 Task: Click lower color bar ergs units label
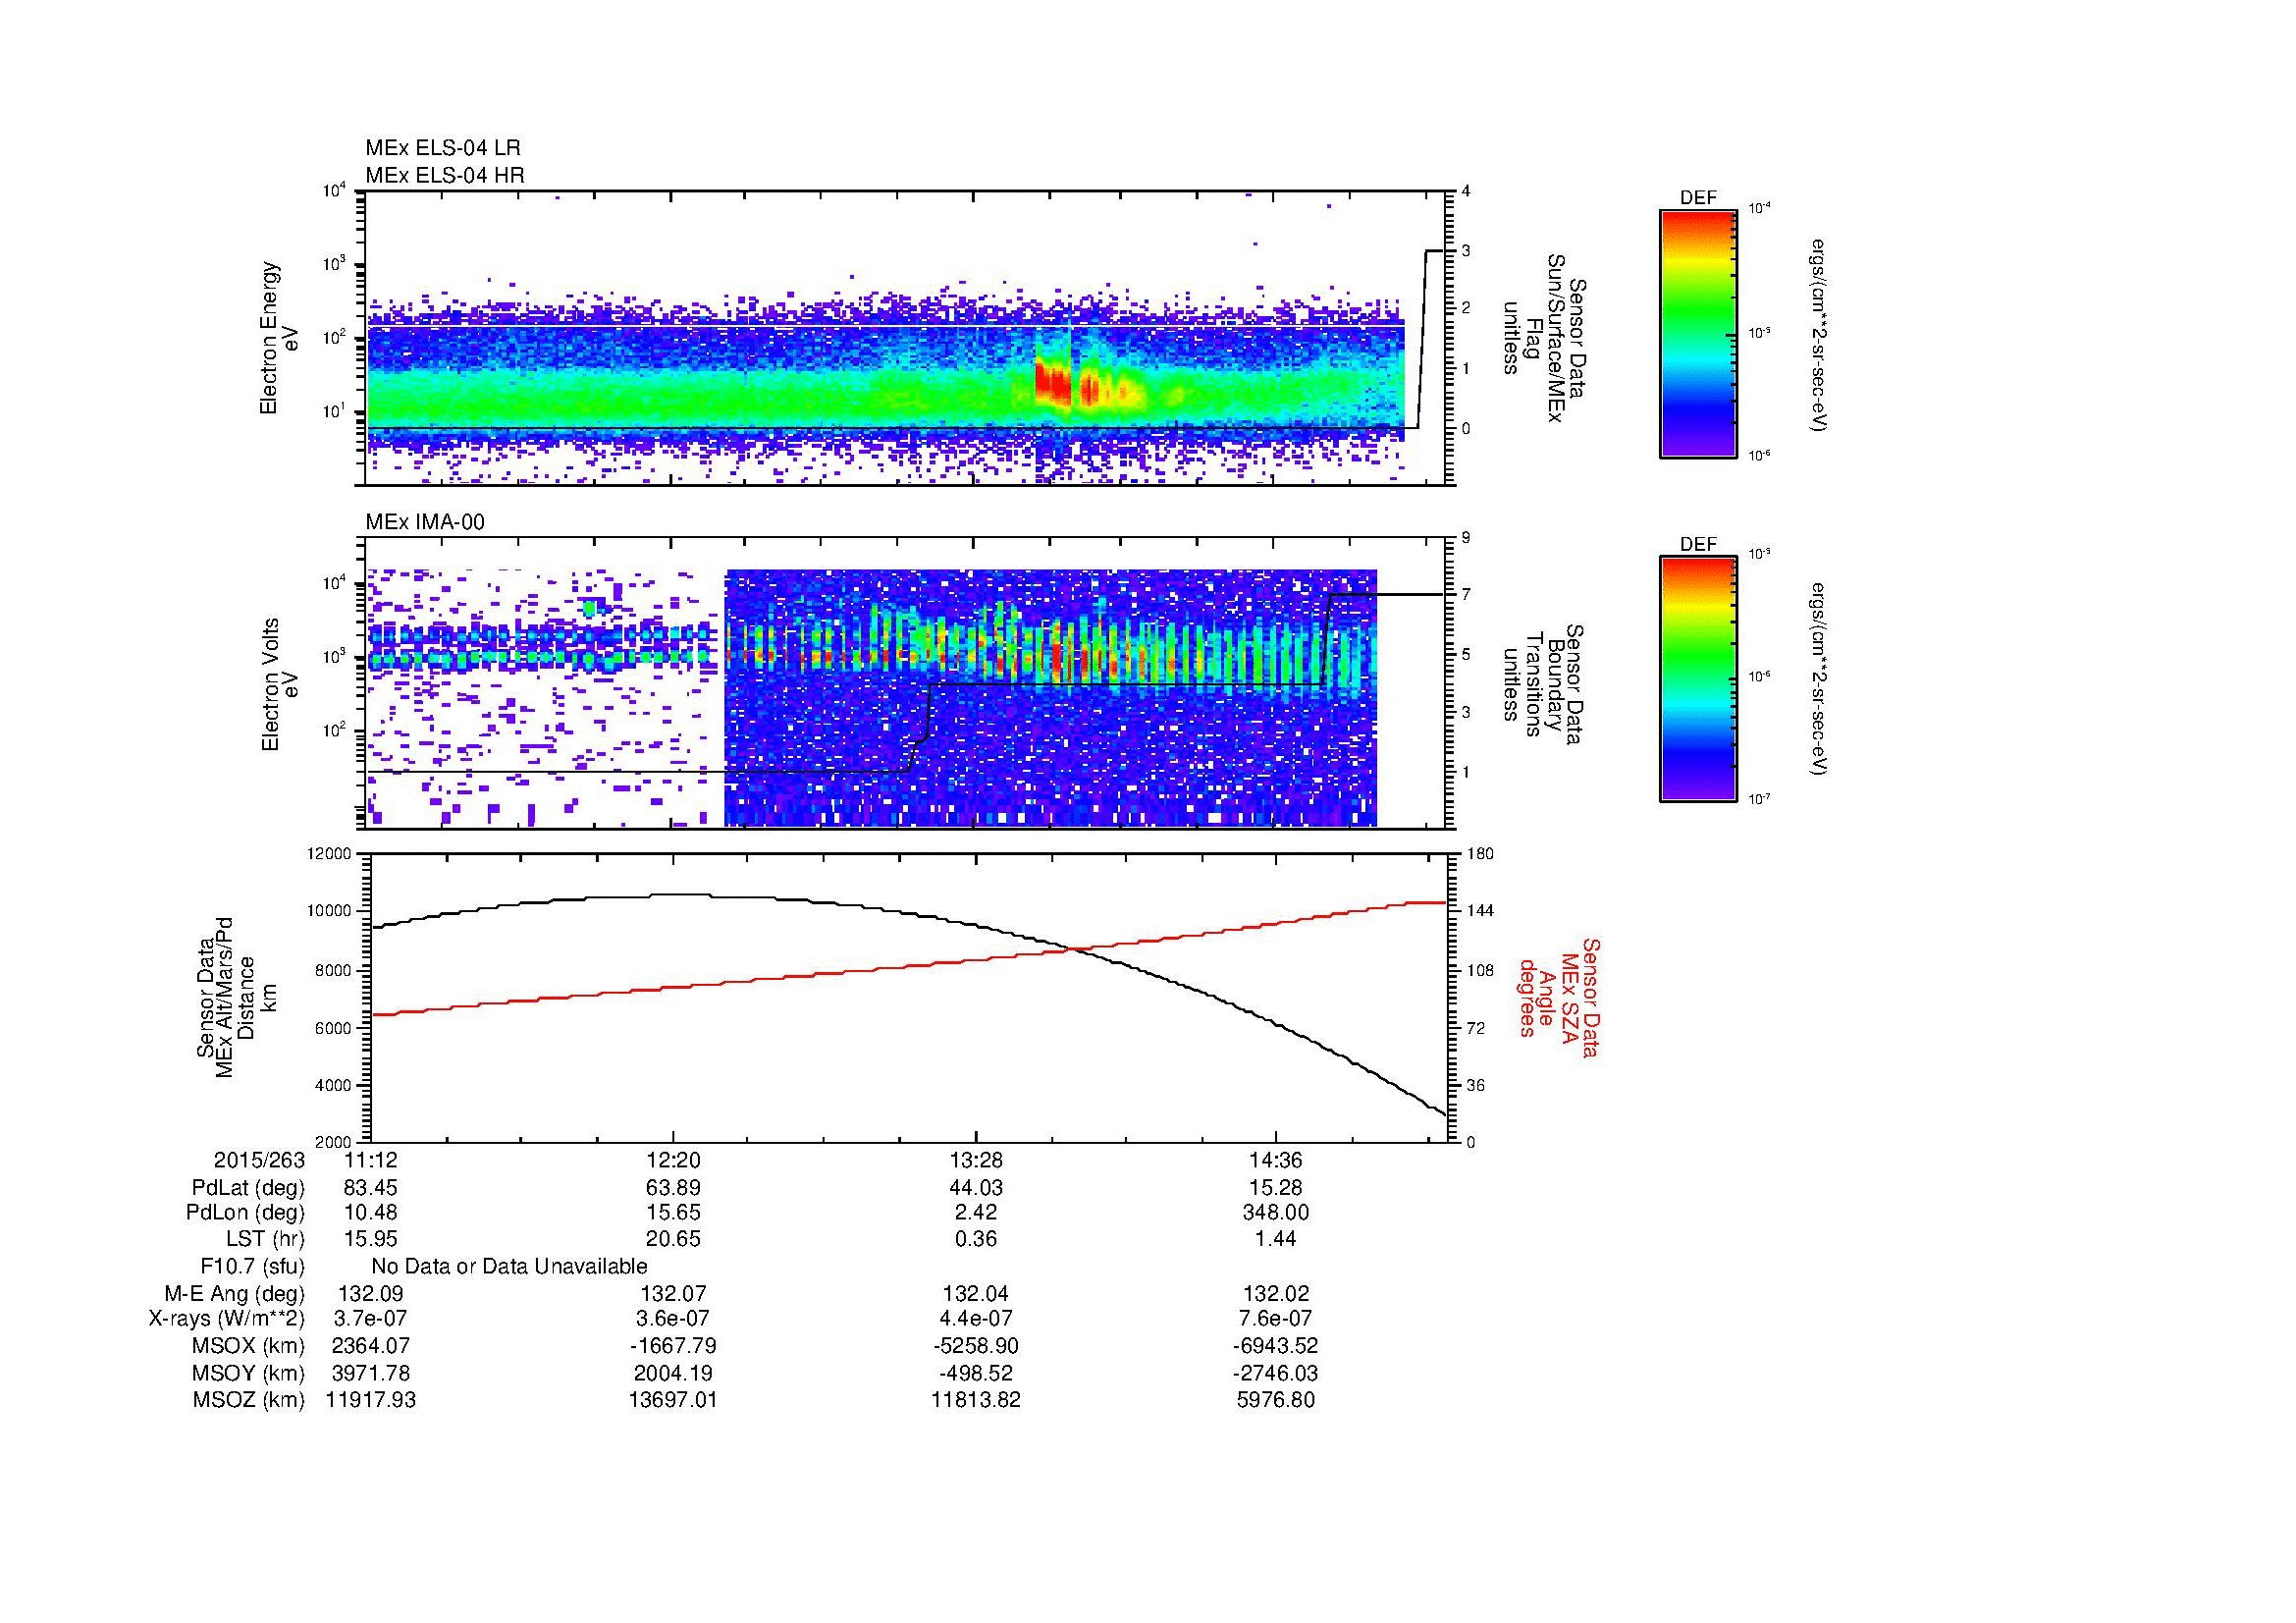pos(1820,679)
